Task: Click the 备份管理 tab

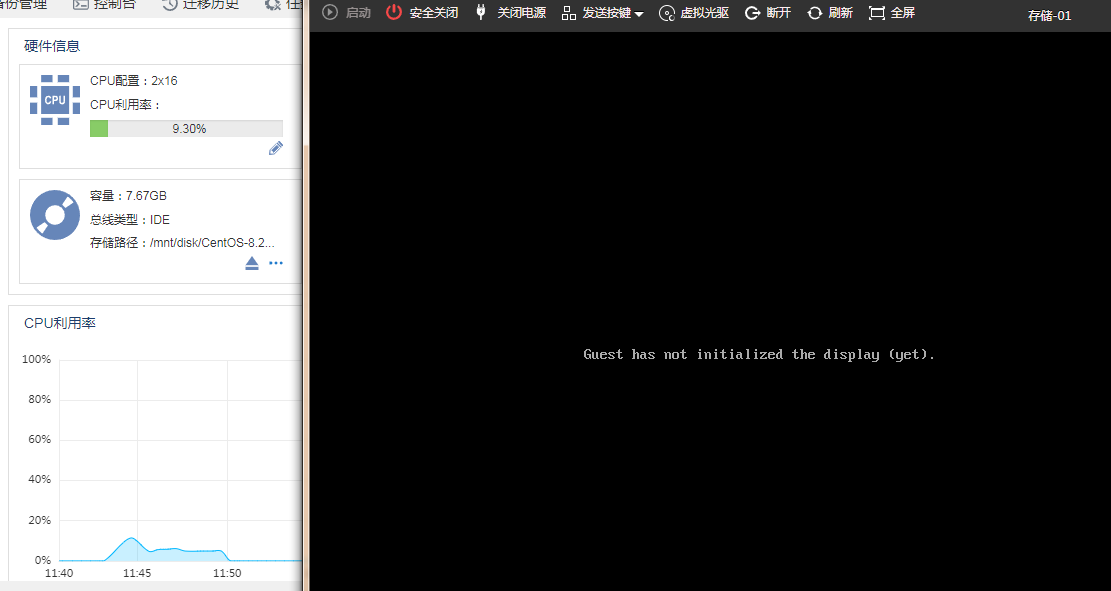Action: tap(24, 5)
